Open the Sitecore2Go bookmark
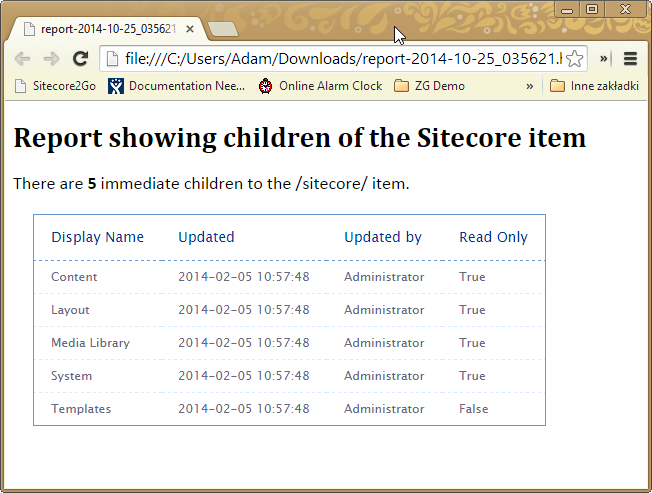Viewport: 652px width, 493px height. pyautogui.click(x=55, y=86)
